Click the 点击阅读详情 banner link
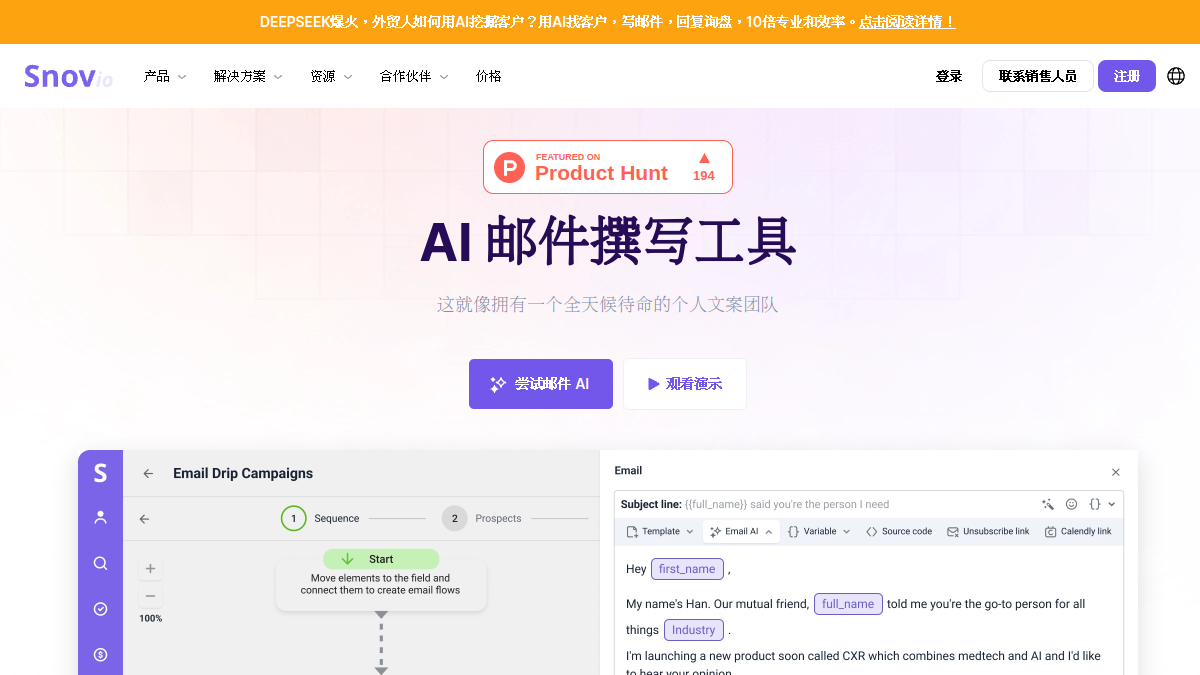 (x=907, y=22)
